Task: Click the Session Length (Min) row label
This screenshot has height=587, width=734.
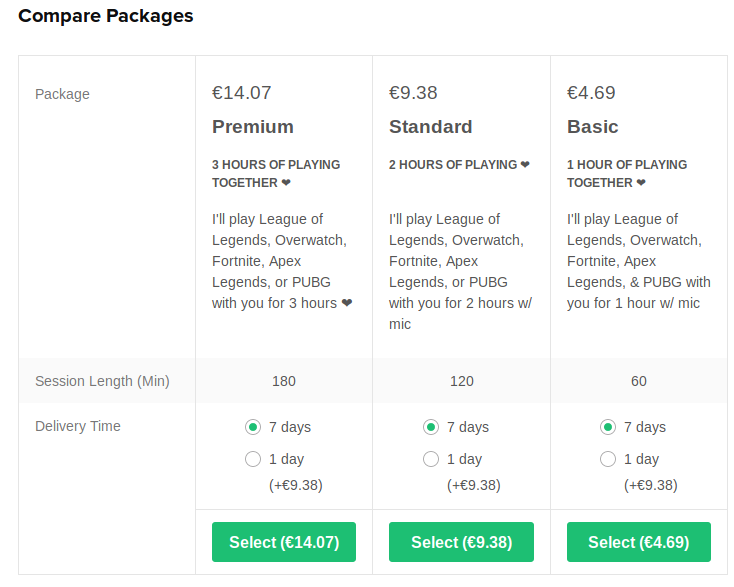Action: click(102, 381)
